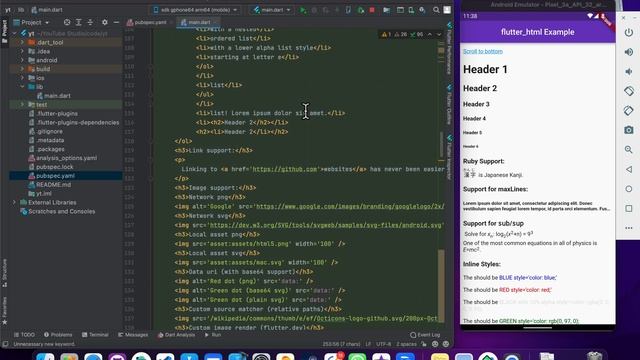Click the Project panel settings gear icon
640x360 pixels.
[104, 22]
